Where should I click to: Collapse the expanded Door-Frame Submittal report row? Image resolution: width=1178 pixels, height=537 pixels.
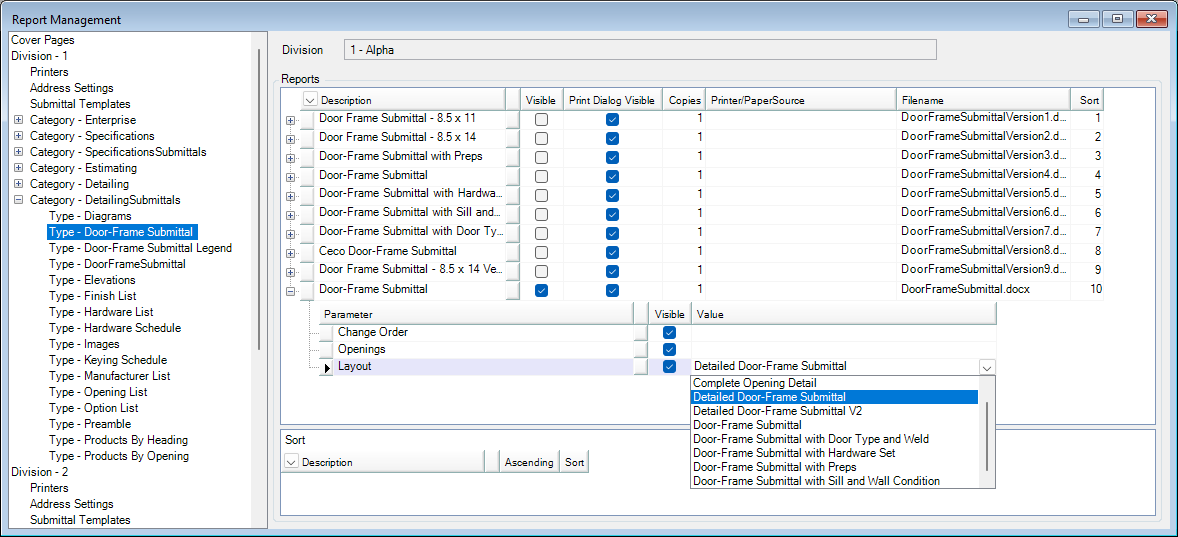291,290
